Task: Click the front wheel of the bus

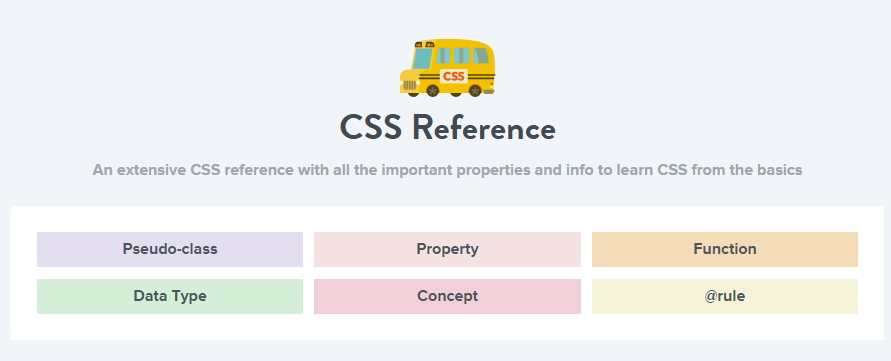Action: 432,90
